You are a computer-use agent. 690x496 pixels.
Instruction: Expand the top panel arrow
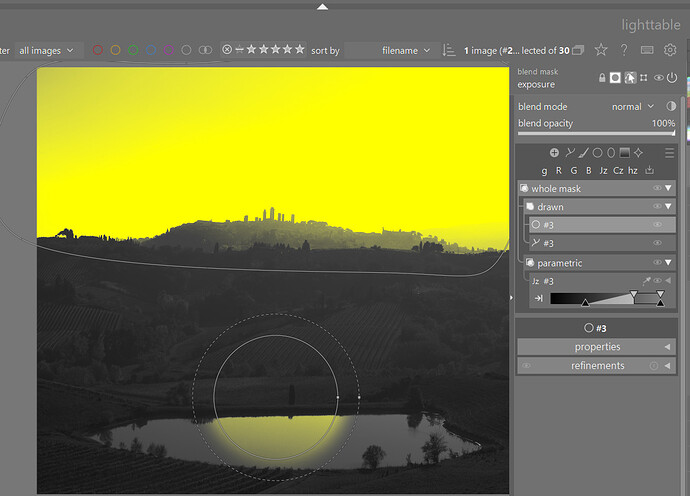(323, 7)
